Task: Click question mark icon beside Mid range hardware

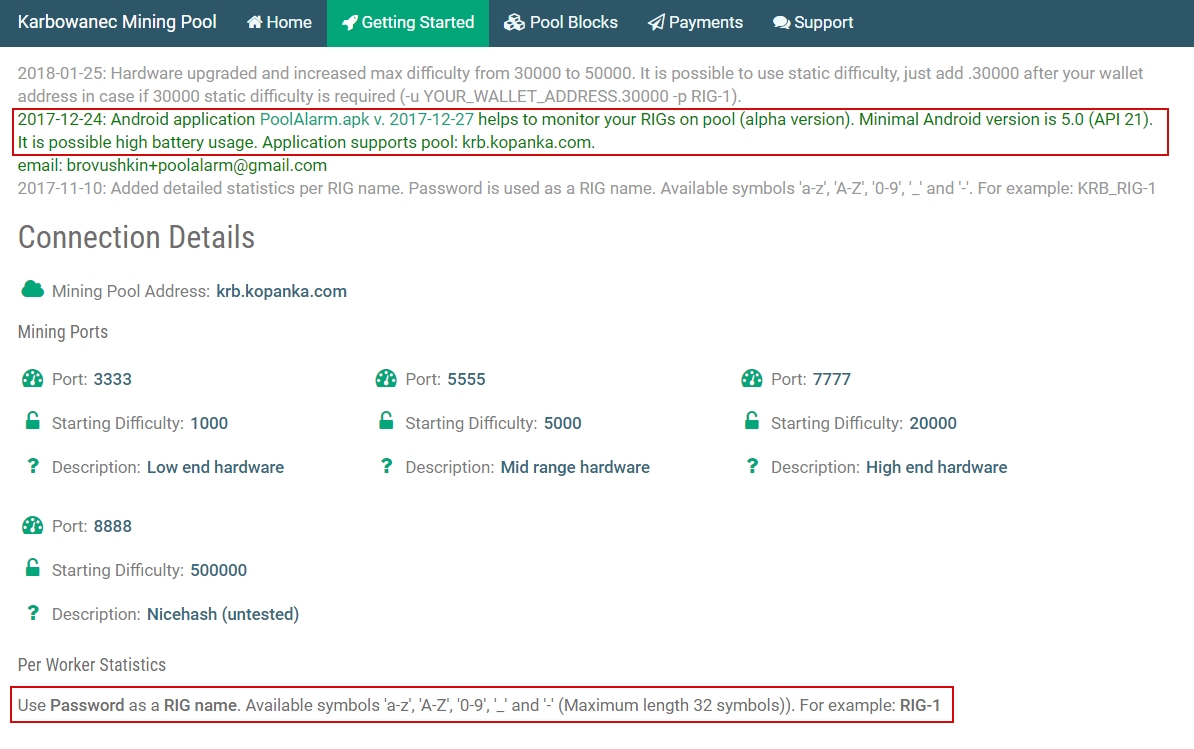Action: coord(386,466)
